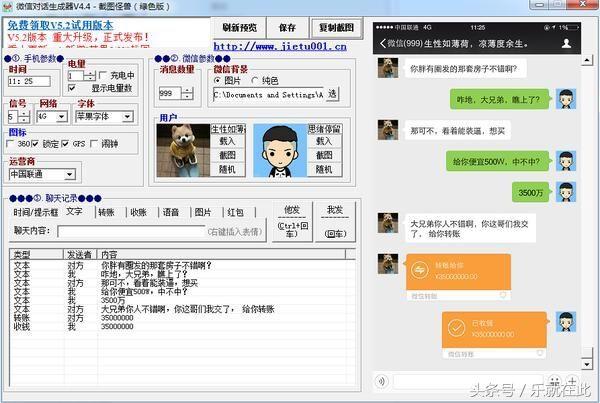Screen dimensions: 600x403
Task: Switch to the 时间/提示框 tab
Action: point(36,212)
